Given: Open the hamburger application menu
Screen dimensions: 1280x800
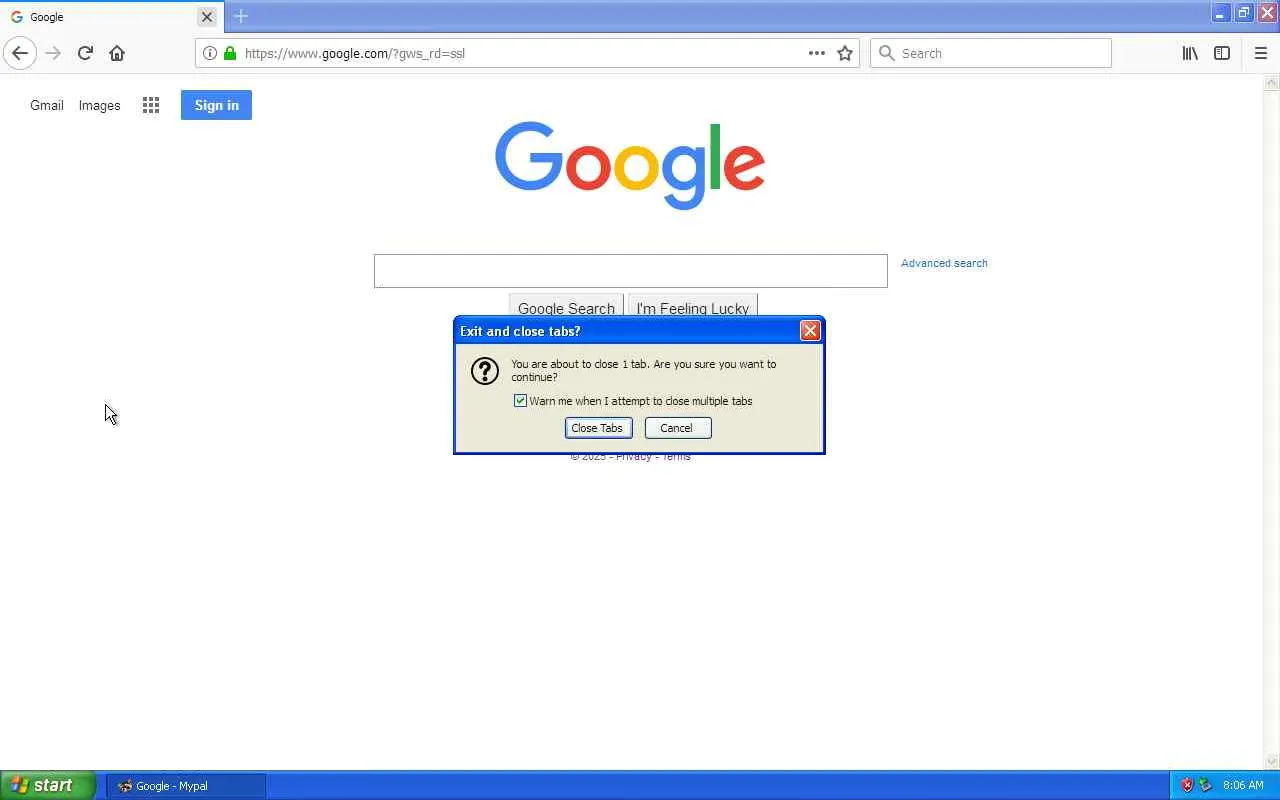Looking at the screenshot, I should [1260, 53].
